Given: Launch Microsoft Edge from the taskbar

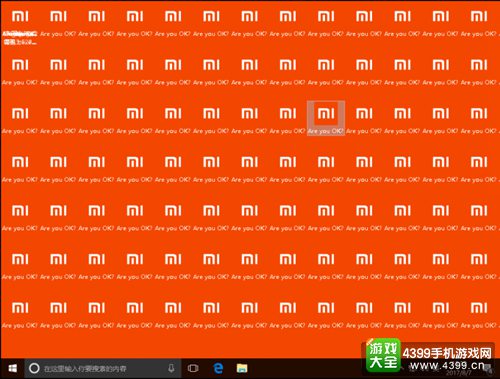Looking at the screenshot, I should tap(218, 368).
